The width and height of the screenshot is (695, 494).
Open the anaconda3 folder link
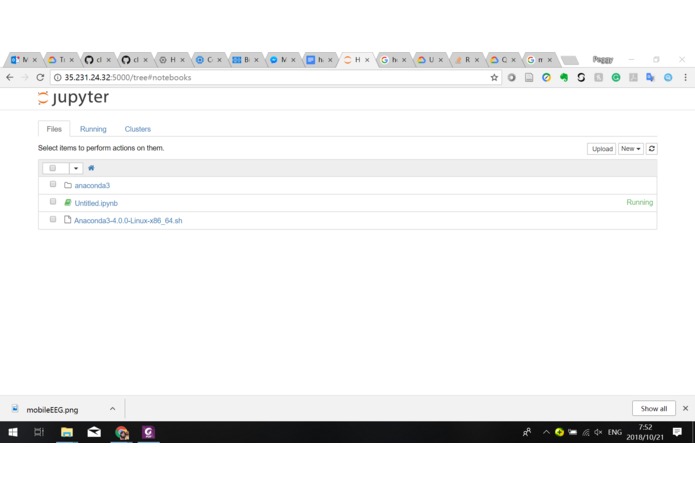92,186
